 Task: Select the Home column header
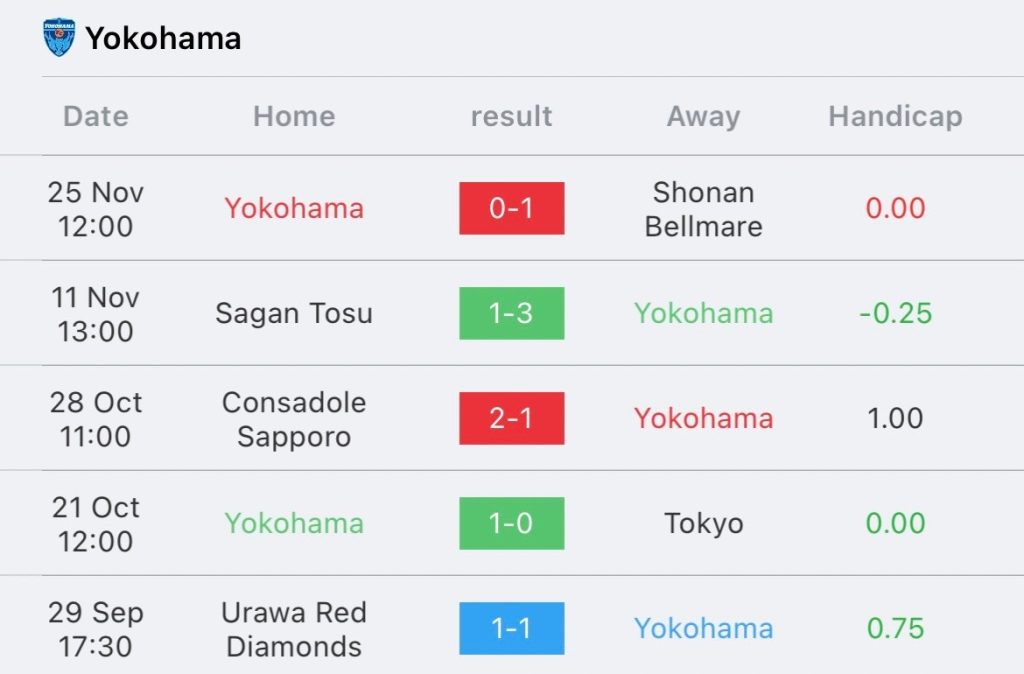coord(294,116)
